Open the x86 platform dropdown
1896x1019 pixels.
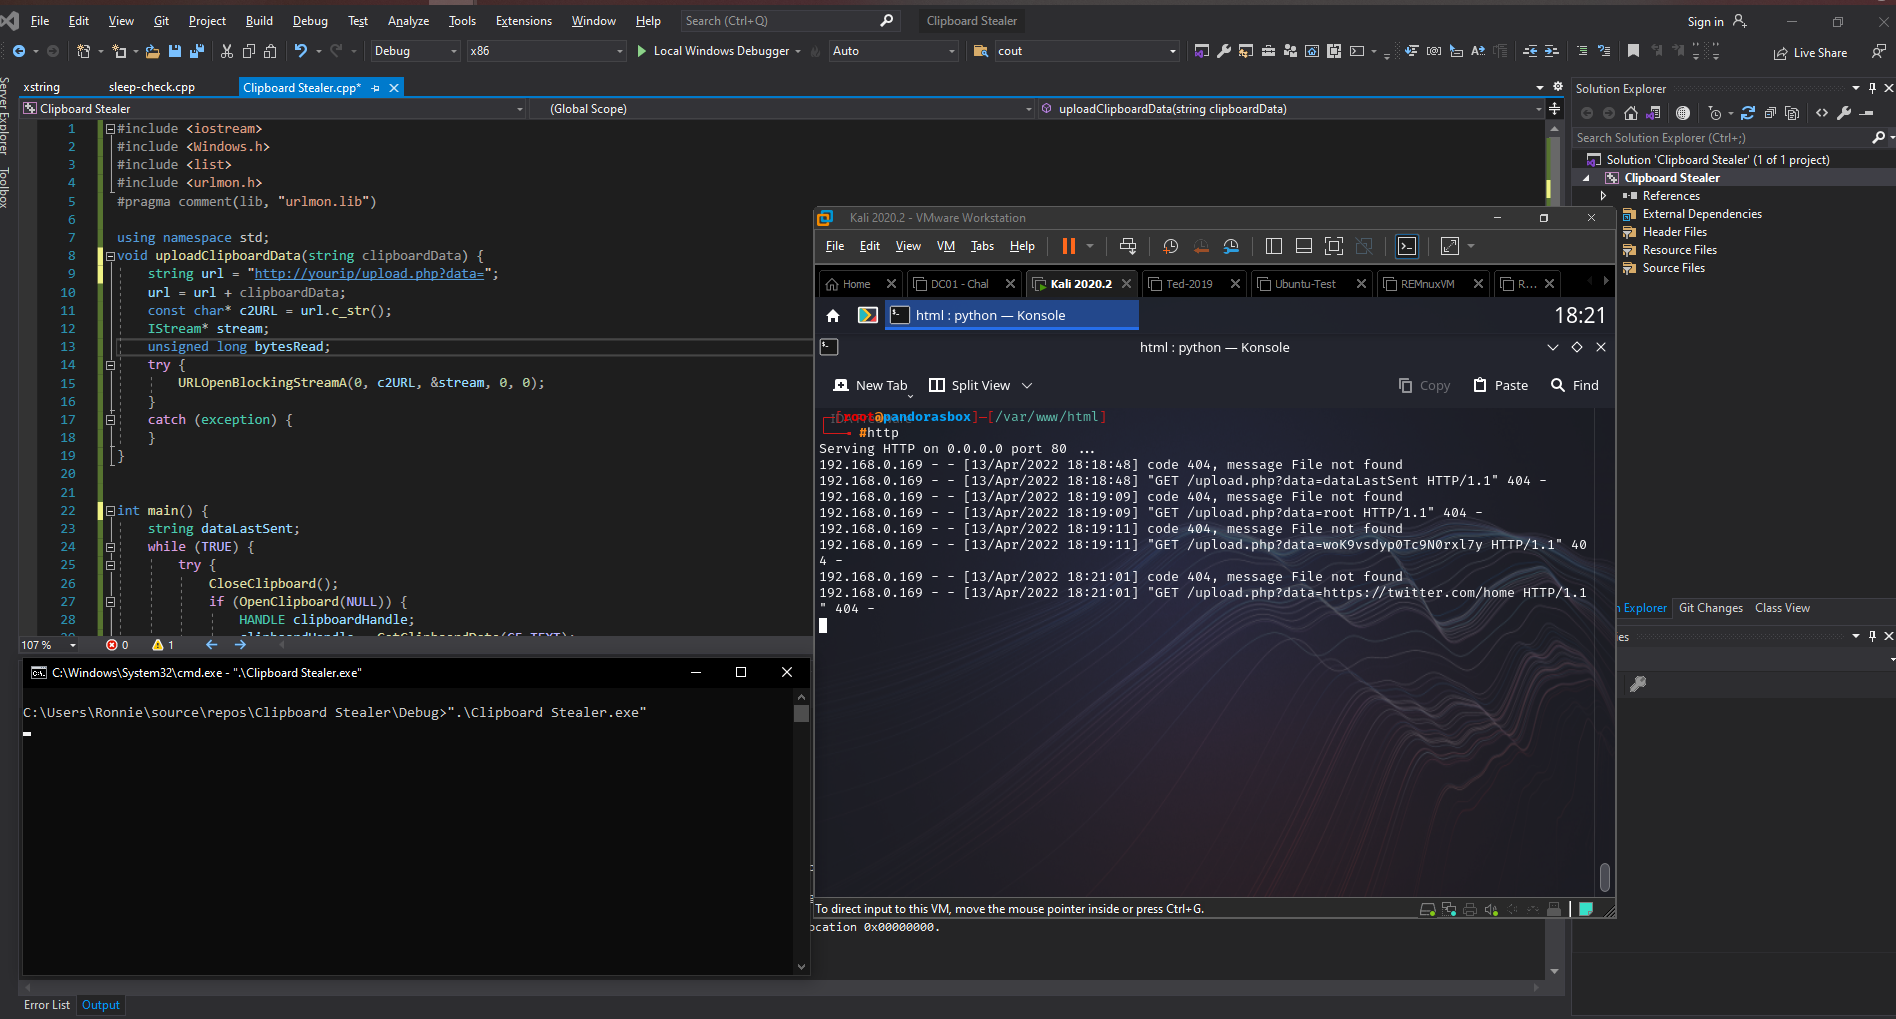click(x=546, y=51)
